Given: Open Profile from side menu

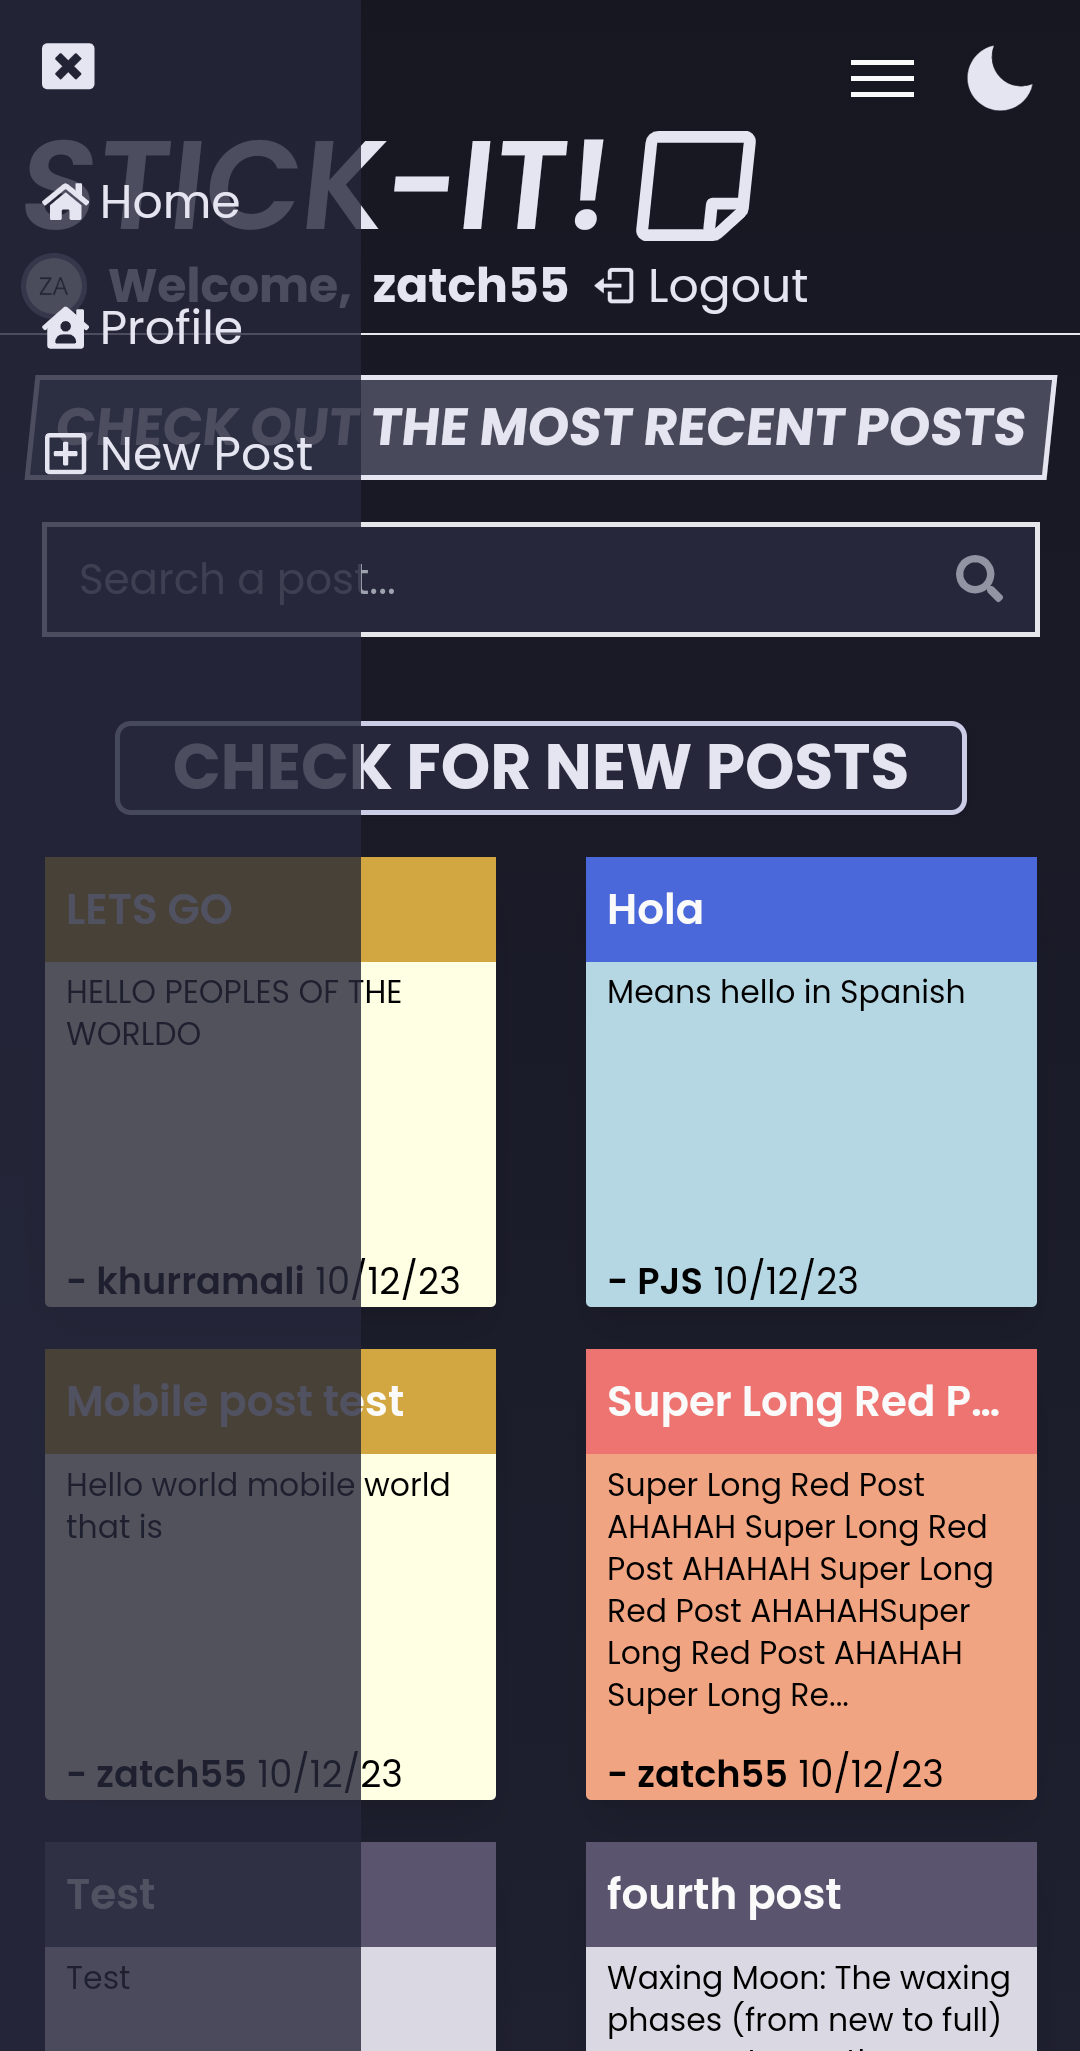Looking at the screenshot, I should pos(142,328).
